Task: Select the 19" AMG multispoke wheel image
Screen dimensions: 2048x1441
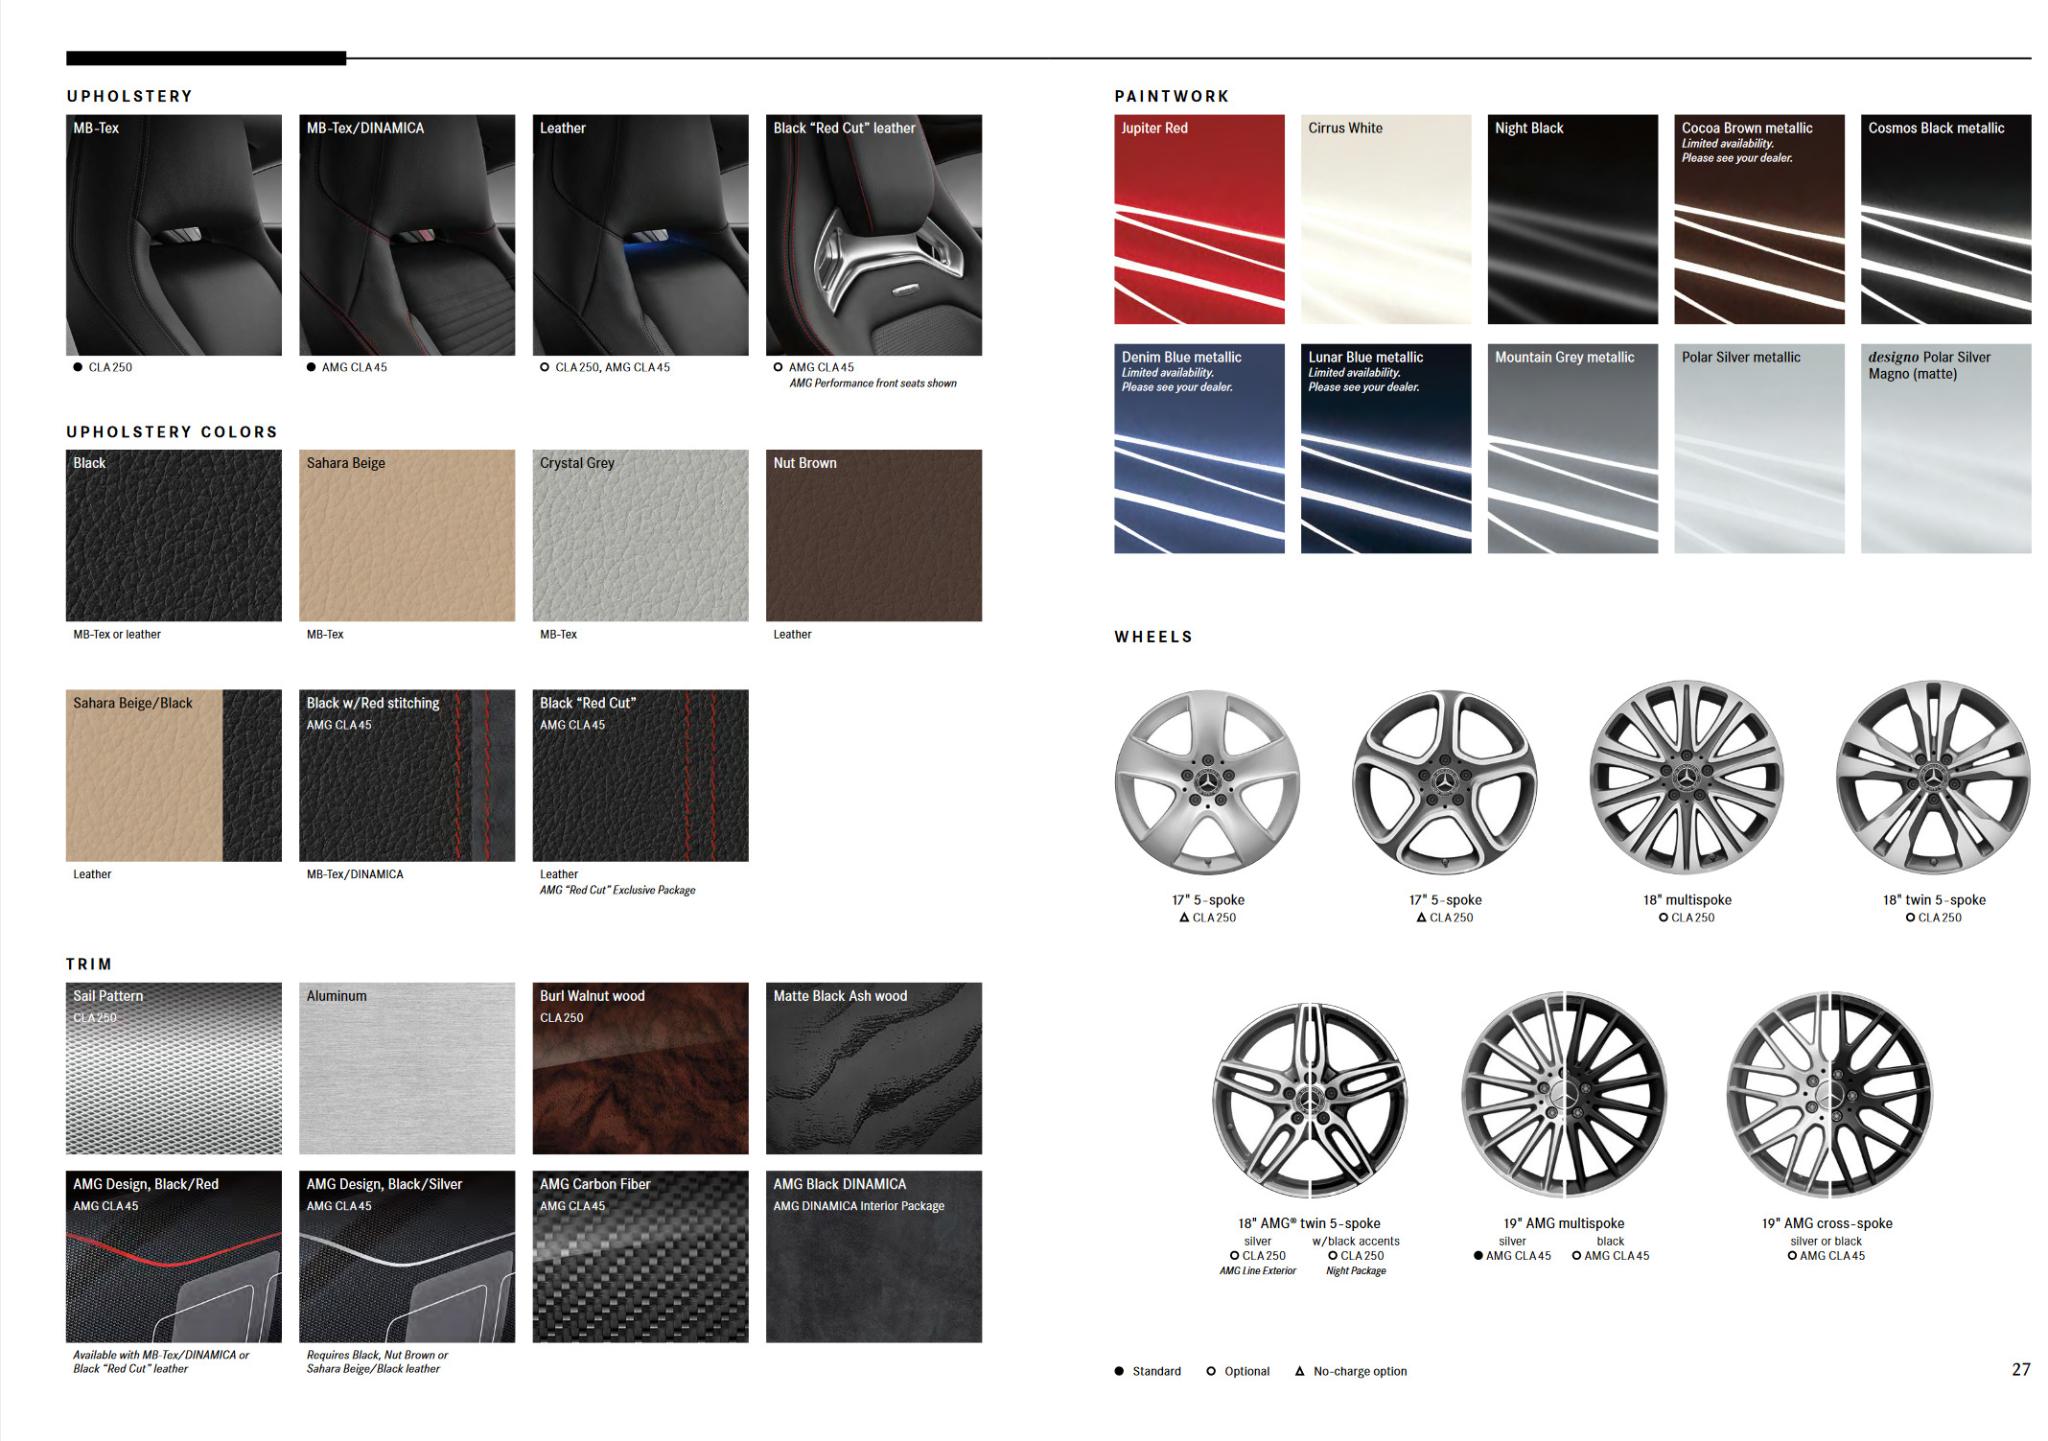Action: pyautogui.click(x=1564, y=1095)
